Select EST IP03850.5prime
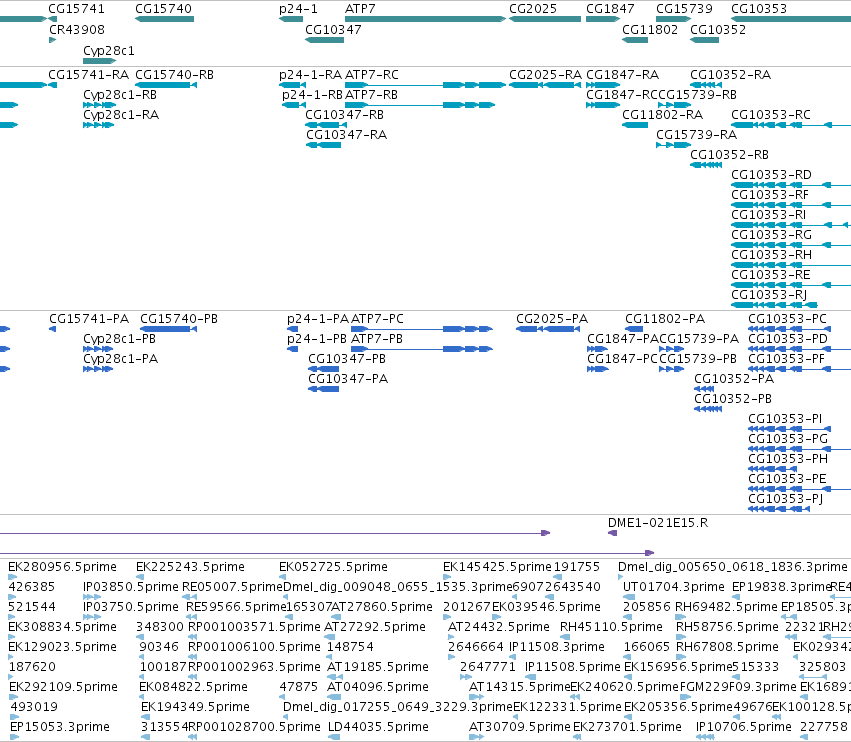This screenshot has width=851, height=742. 92,597
